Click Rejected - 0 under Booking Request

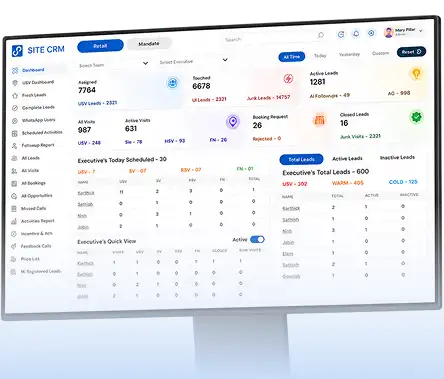[x=267, y=139]
